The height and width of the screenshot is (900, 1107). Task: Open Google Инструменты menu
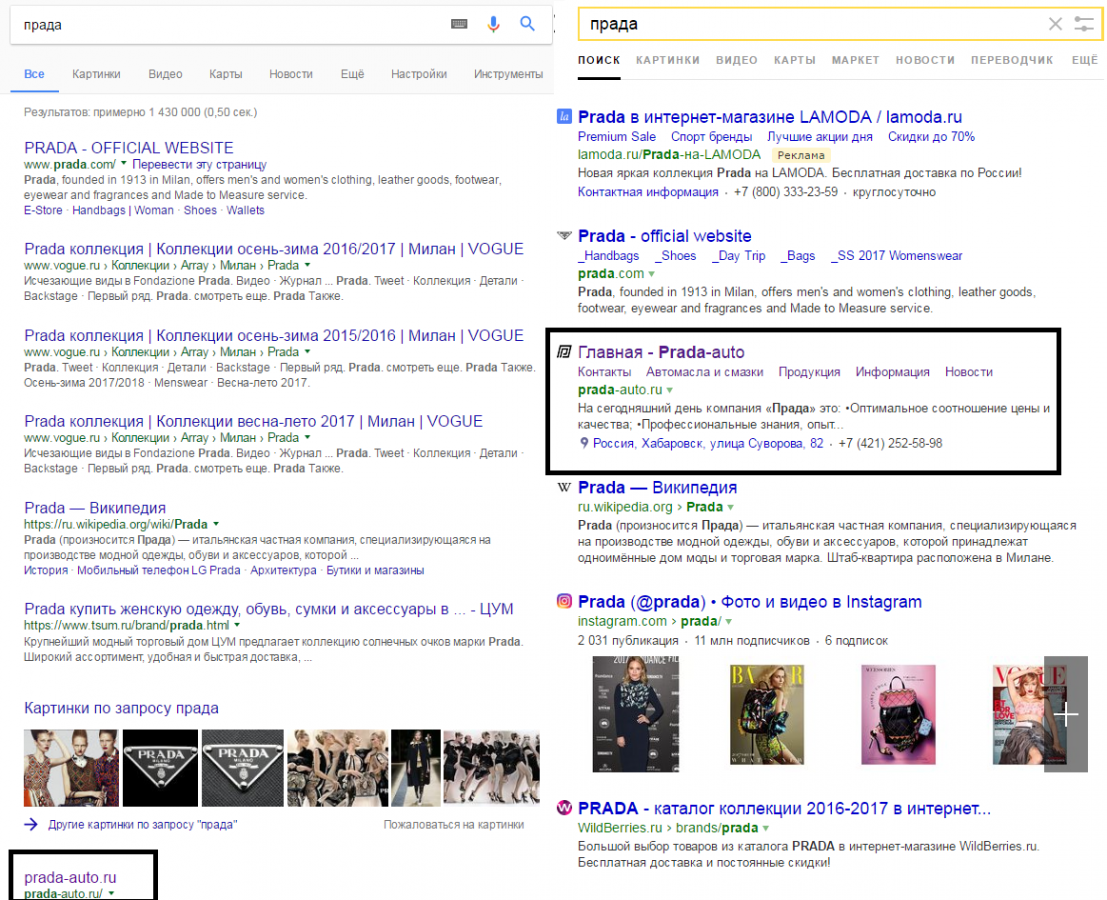click(508, 74)
